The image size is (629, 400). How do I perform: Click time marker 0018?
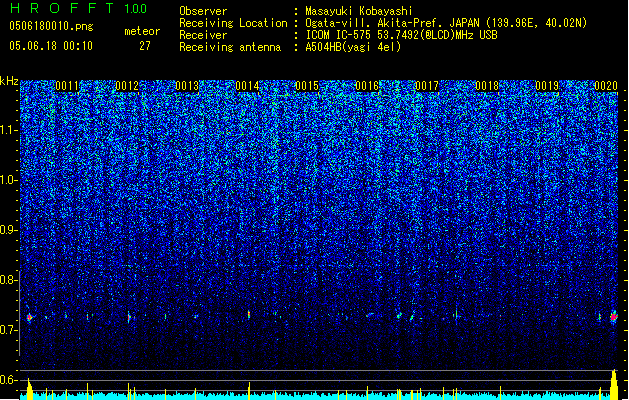[x=487, y=86]
